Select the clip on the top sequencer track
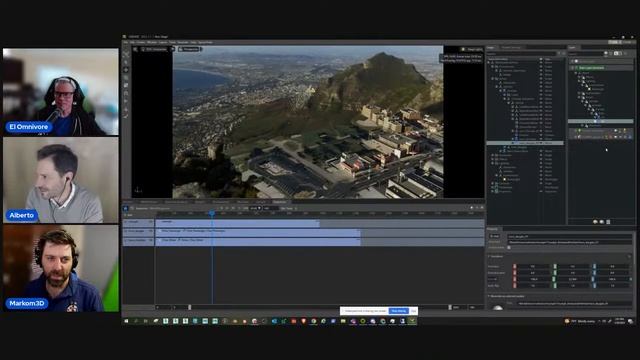640x360 pixels. (x=238, y=223)
